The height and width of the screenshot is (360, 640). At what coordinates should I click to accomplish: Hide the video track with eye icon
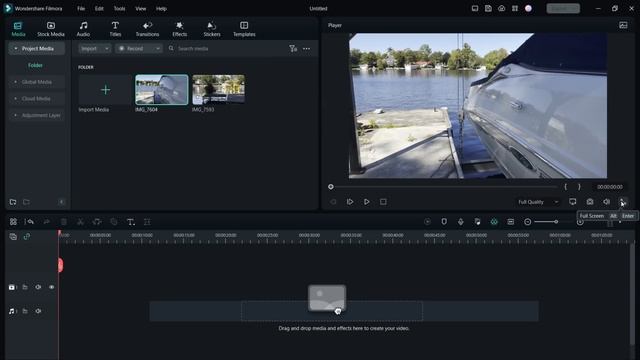coord(51,287)
